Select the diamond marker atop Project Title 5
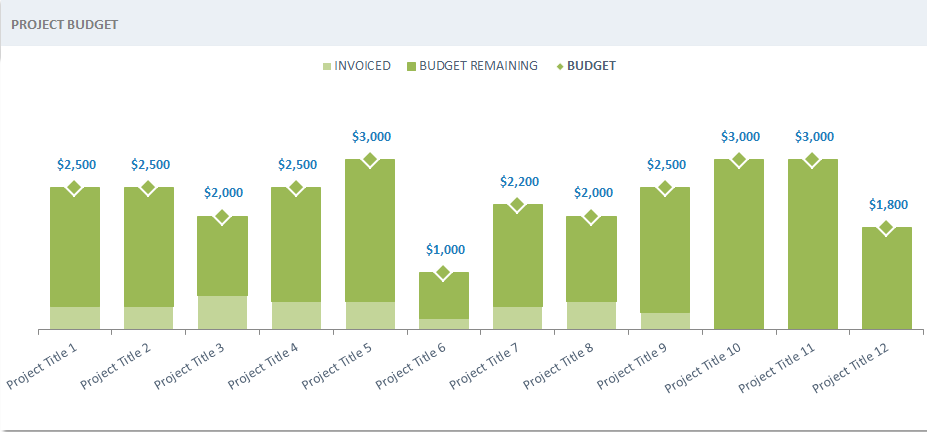The image size is (927, 432). click(x=370, y=160)
